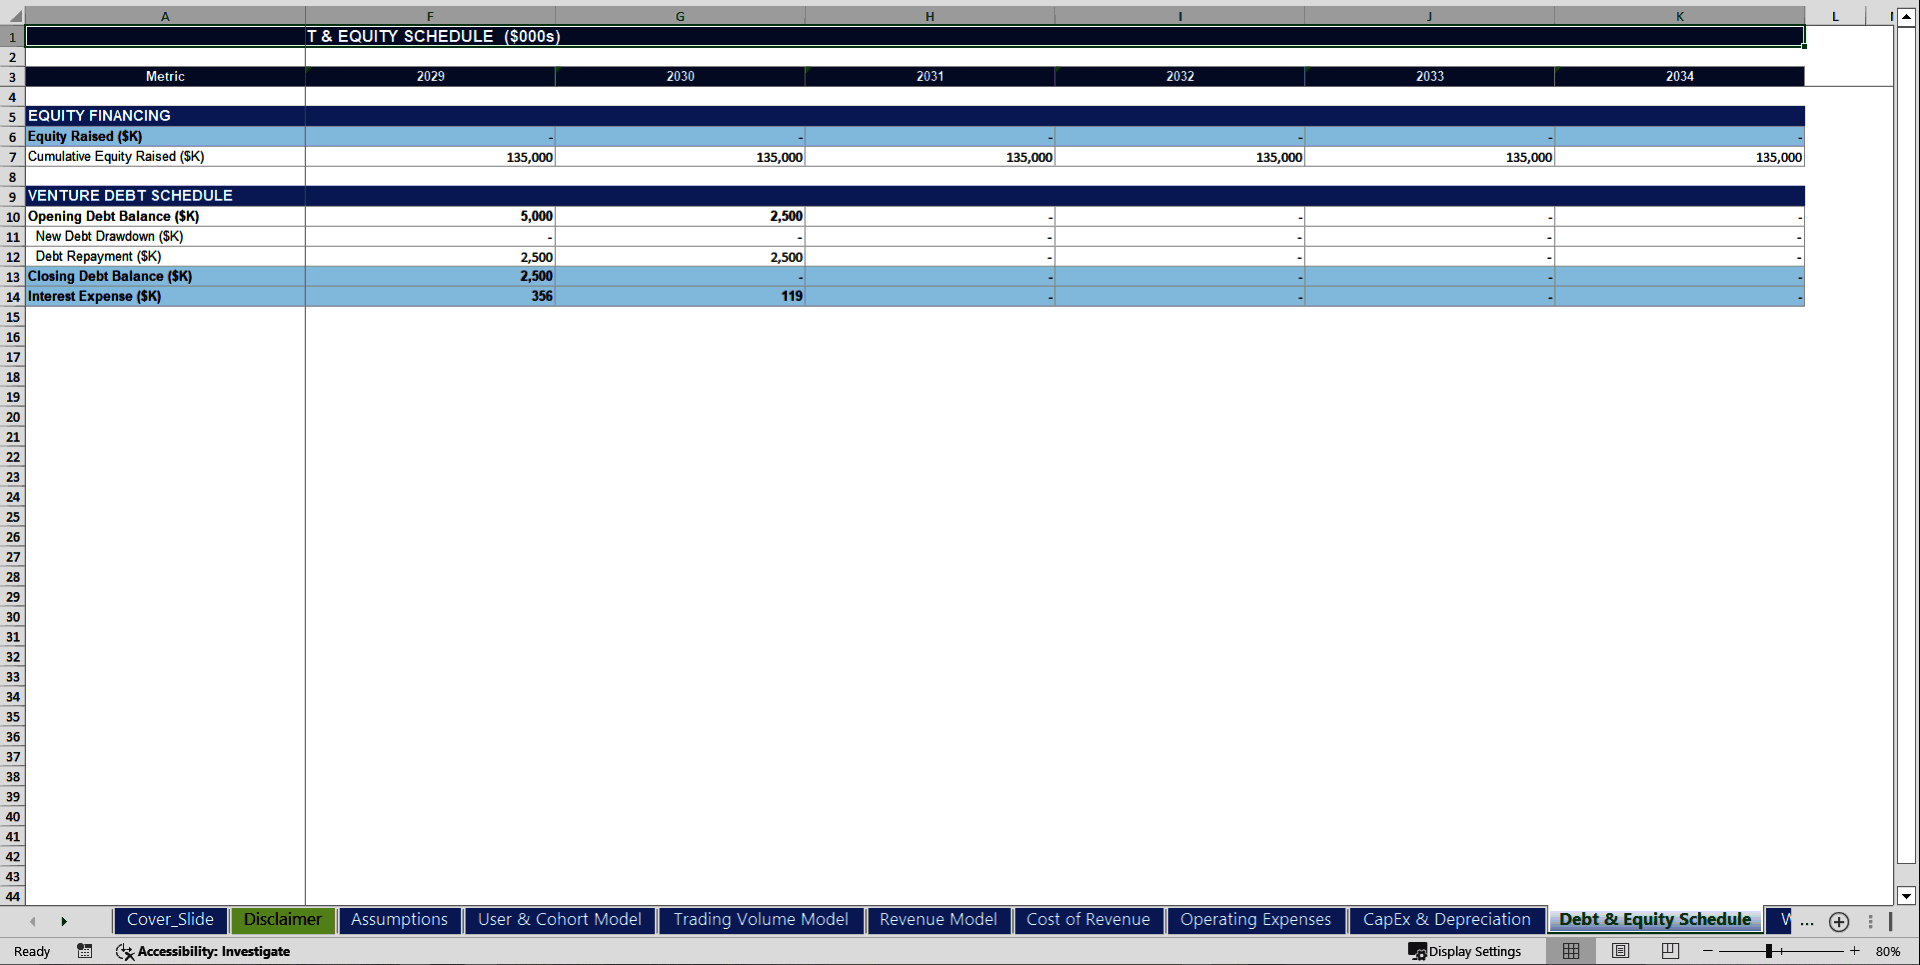Select the Cover_Slide tab
Screen dimensions: 1920x965
[170, 920]
